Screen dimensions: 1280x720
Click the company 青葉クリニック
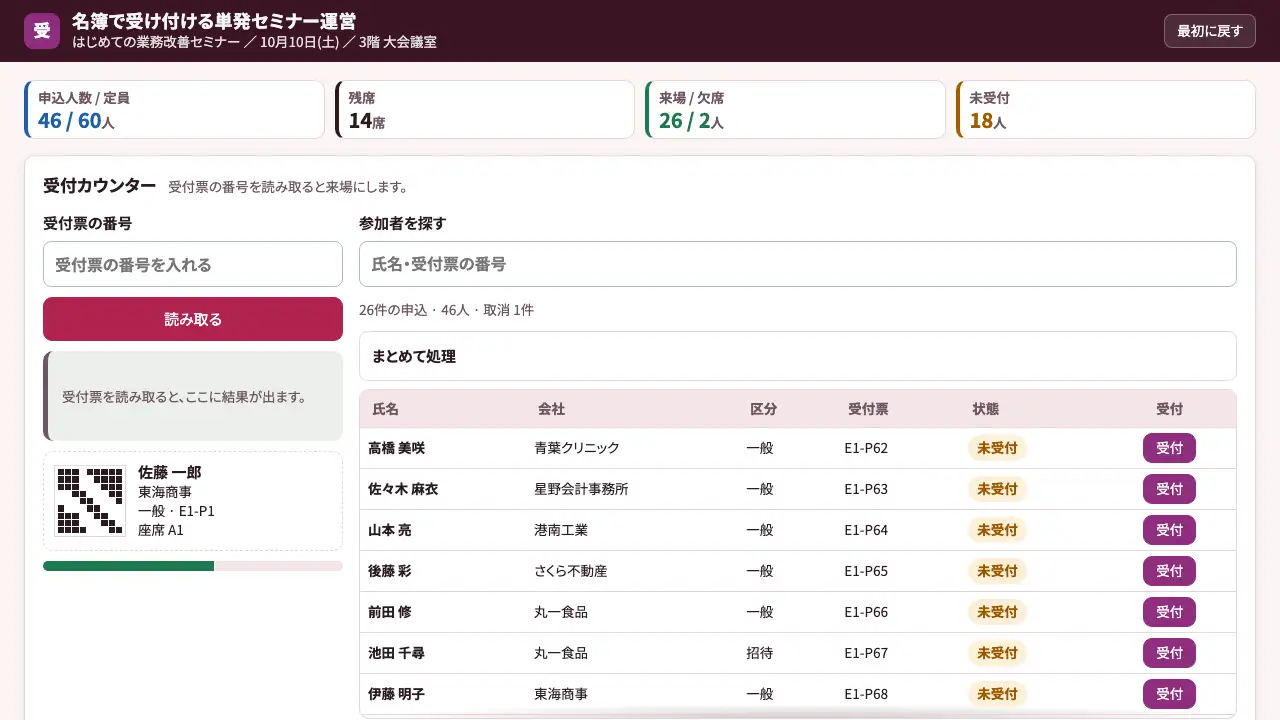coord(577,448)
